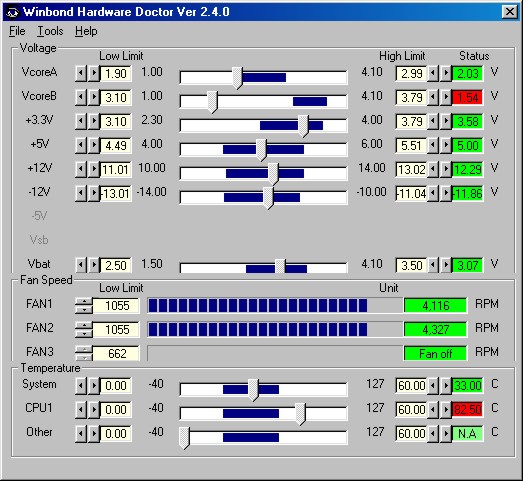Click the CPU1 high limit field 60.00
This screenshot has height=481, width=523.
coord(411,410)
